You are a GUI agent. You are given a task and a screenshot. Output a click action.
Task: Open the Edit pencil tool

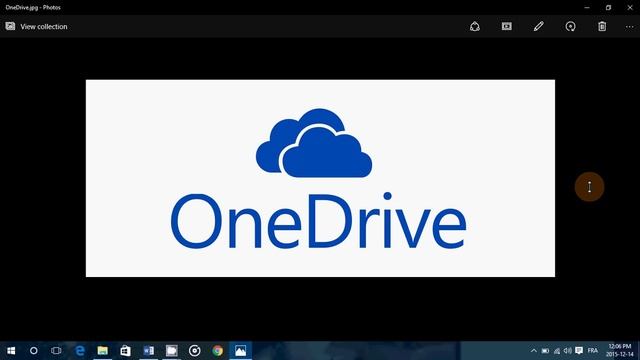538,27
